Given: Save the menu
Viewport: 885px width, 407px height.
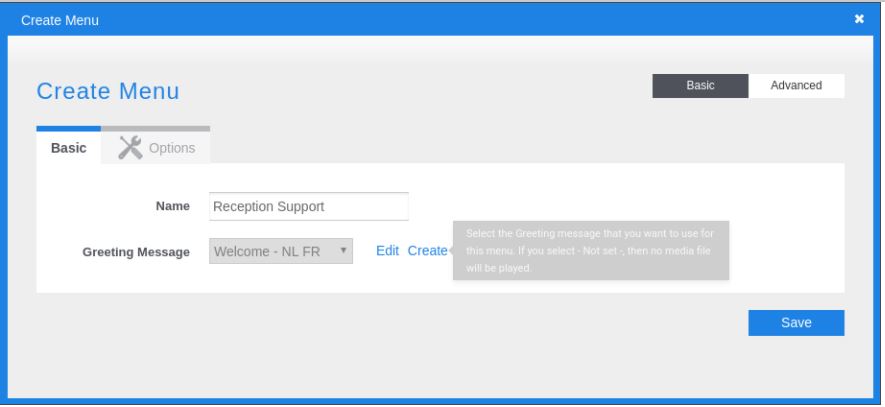Looking at the screenshot, I should coord(796,322).
